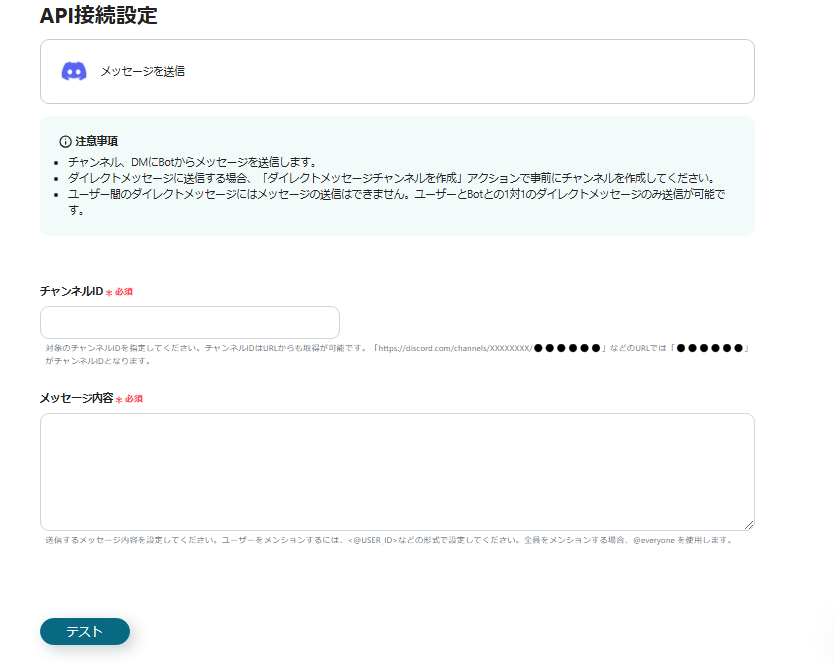Focus the チャンネルID input field
Viewport: 834px width, 665px height.
pyautogui.click(x=190, y=322)
